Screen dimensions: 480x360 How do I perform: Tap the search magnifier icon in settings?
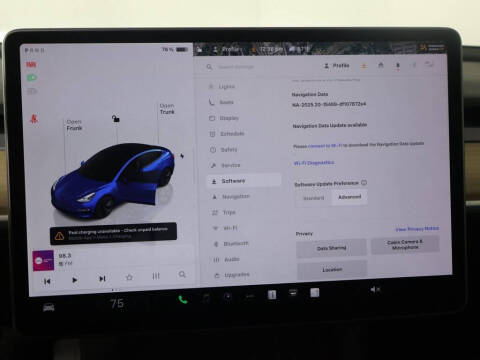pos(209,67)
